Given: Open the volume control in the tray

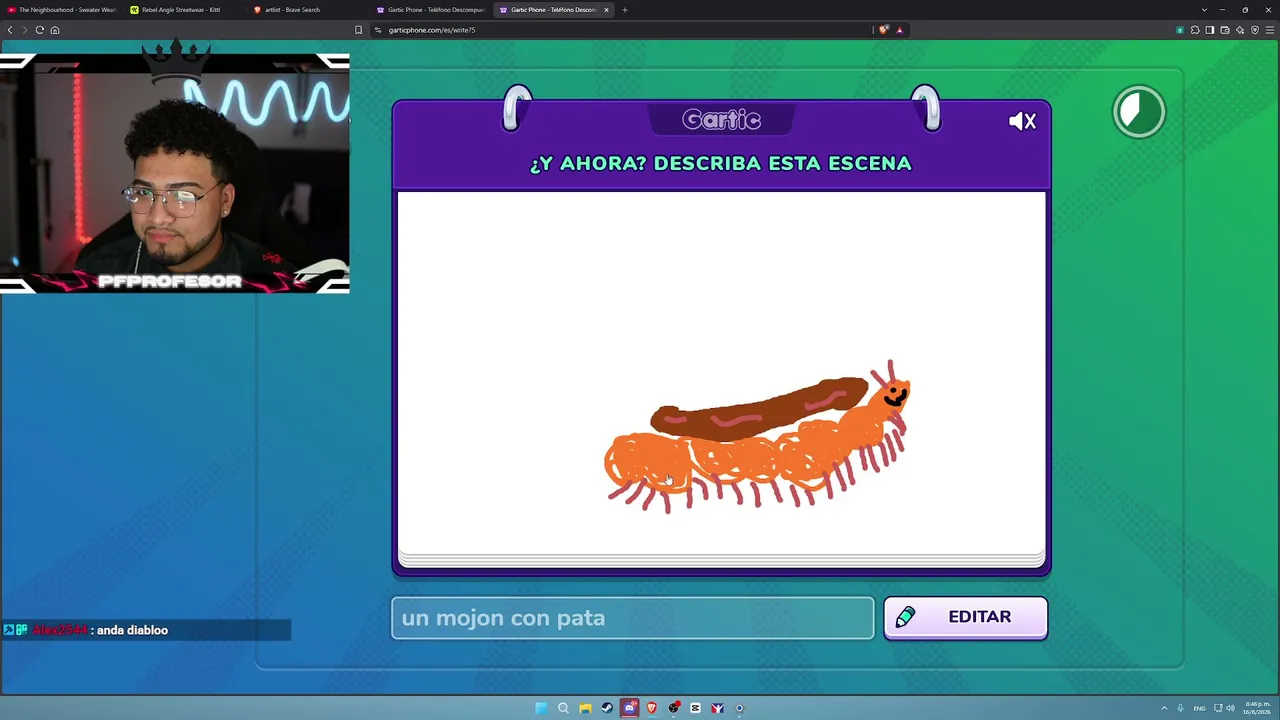Looking at the screenshot, I should point(1230,708).
